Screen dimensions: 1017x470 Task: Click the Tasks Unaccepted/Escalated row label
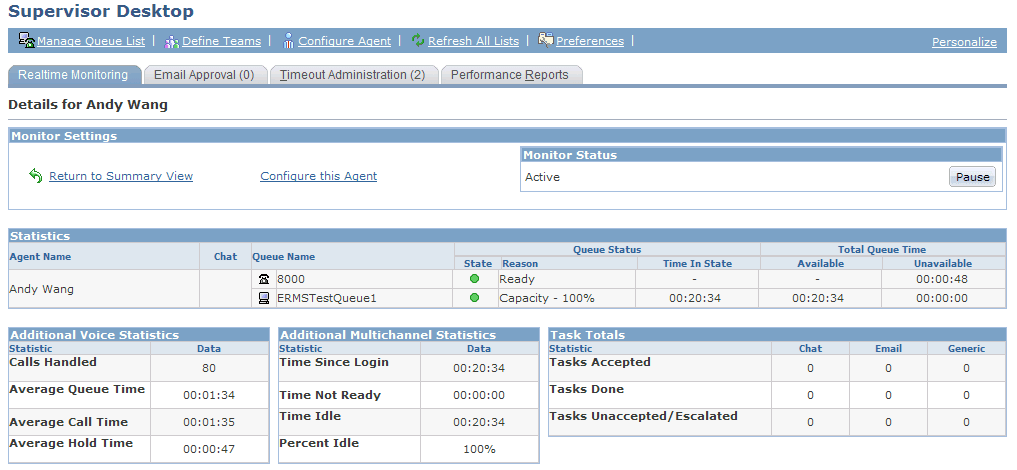click(643, 416)
